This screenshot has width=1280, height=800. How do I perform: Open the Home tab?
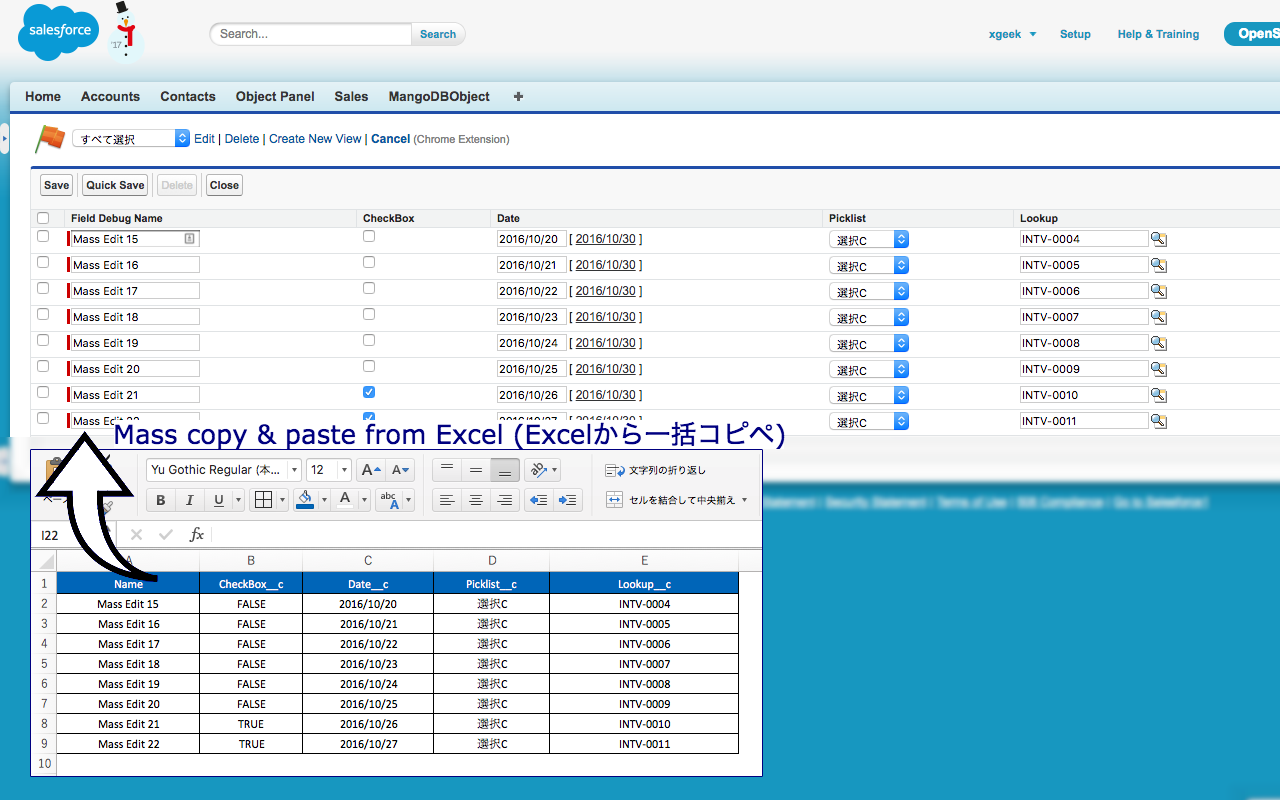tap(43, 97)
